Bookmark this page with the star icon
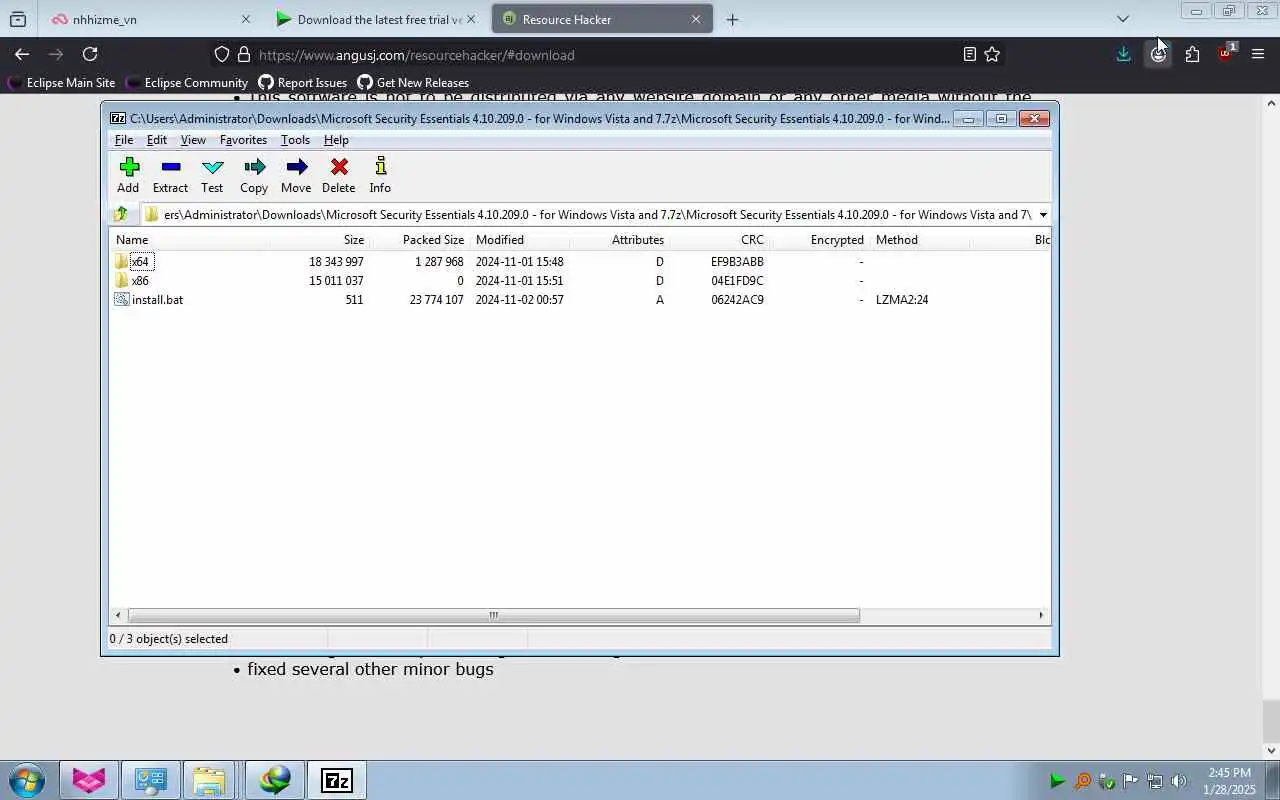 [992, 54]
